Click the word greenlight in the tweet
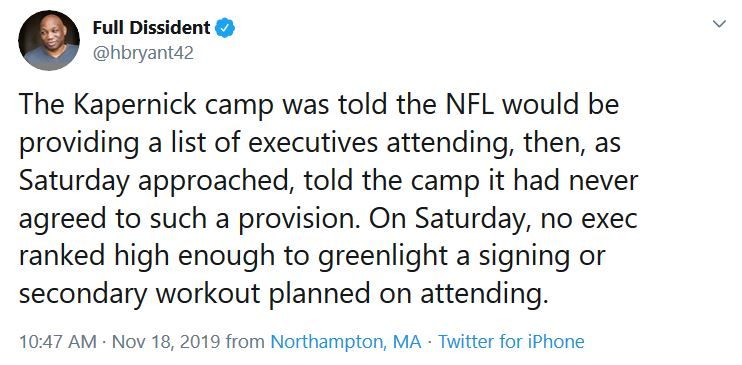 pos(383,256)
